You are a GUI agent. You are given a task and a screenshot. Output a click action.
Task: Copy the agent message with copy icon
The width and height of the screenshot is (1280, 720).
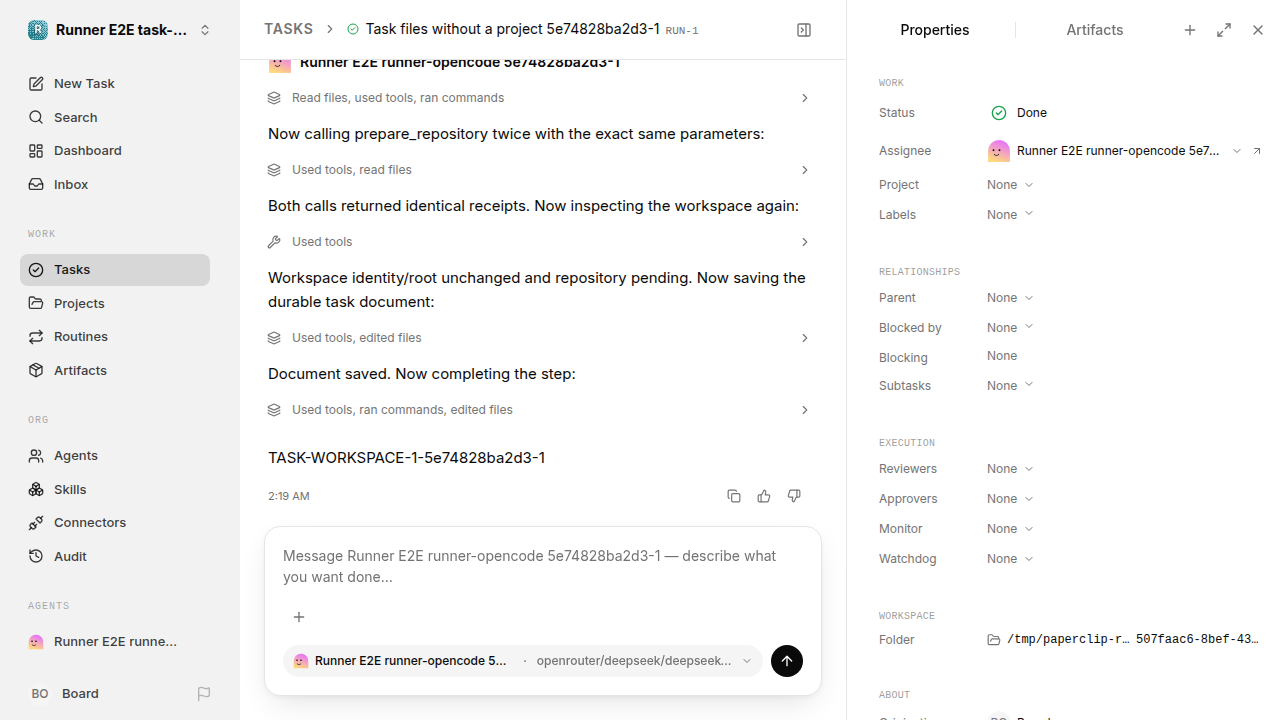click(734, 496)
